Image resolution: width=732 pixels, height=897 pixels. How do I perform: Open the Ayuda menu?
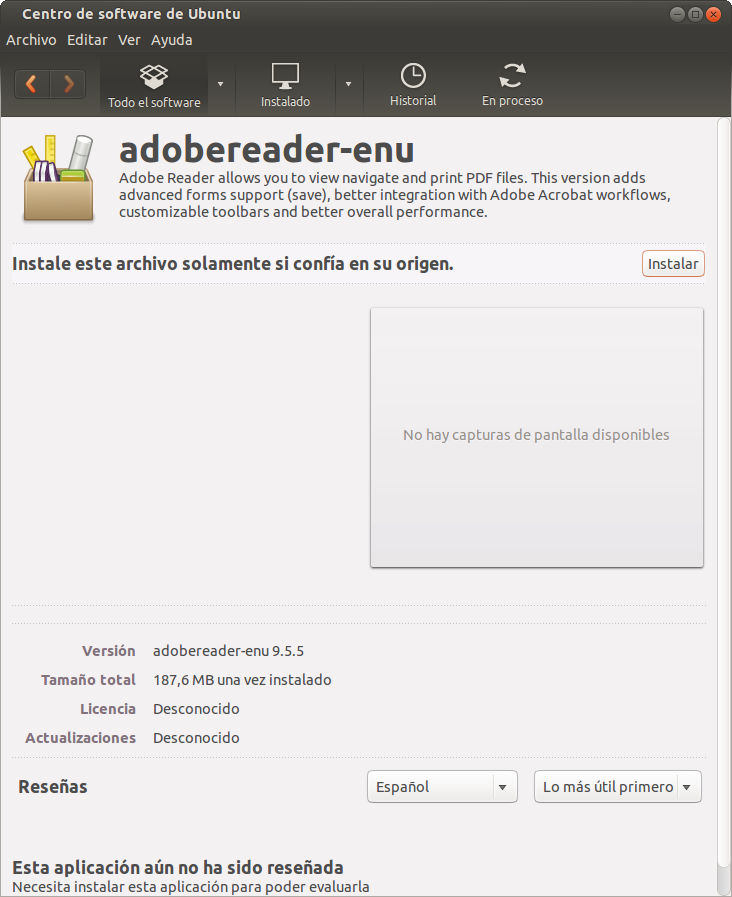point(172,40)
